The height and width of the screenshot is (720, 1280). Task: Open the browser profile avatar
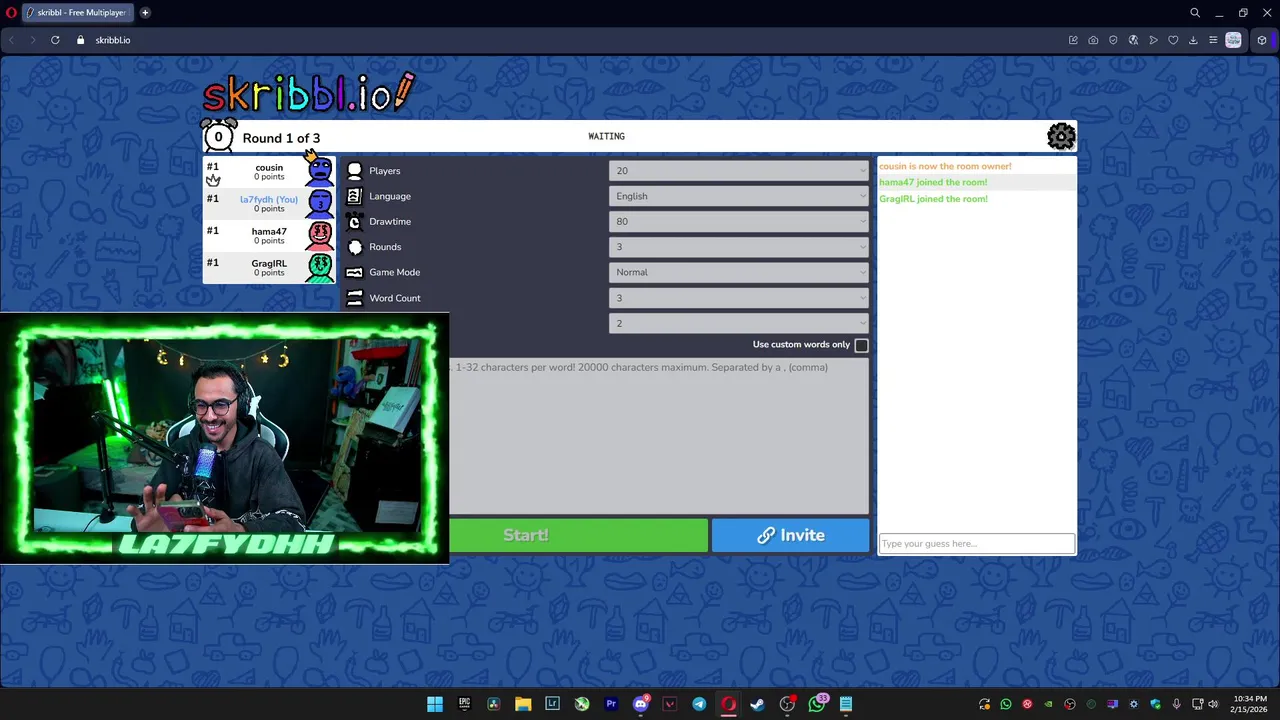coord(1233,40)
